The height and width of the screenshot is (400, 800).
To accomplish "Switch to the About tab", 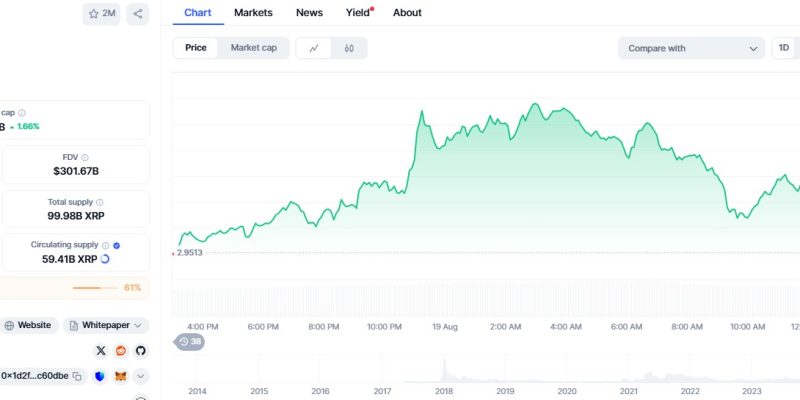I will click(407, 13).
